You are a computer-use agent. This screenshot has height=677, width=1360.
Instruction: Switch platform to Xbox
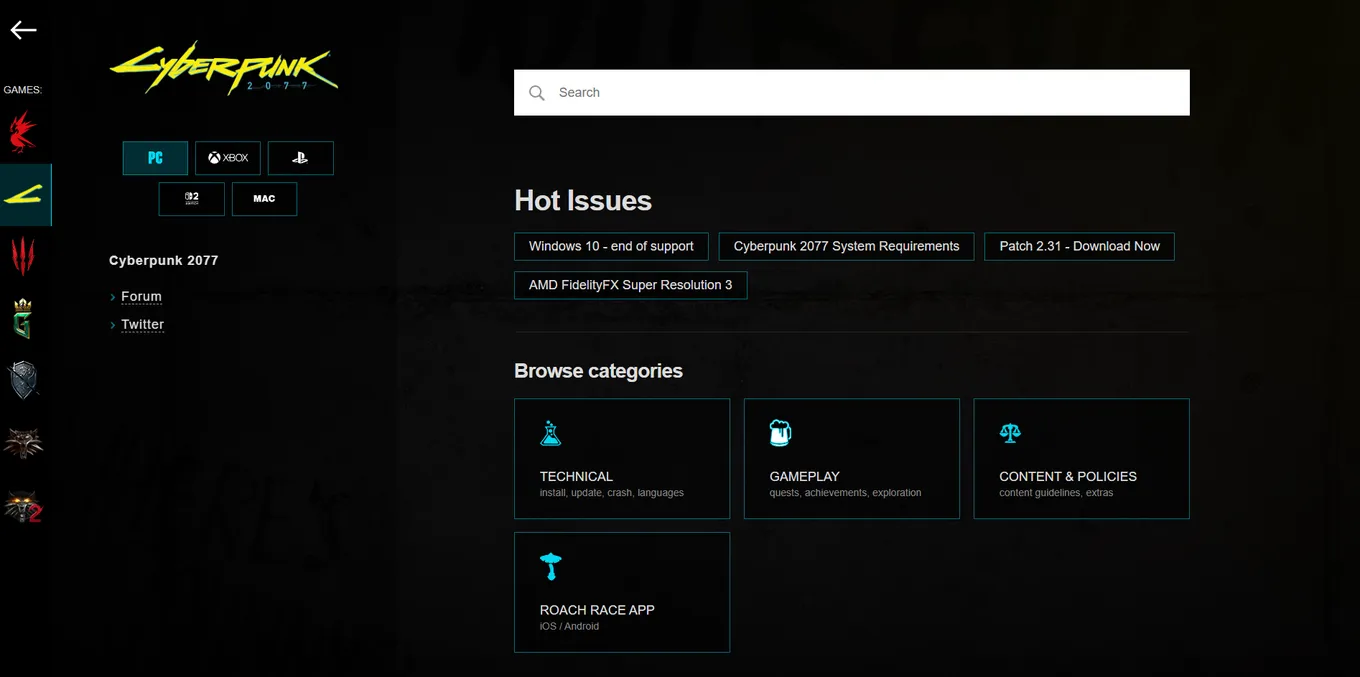[228, 158]
